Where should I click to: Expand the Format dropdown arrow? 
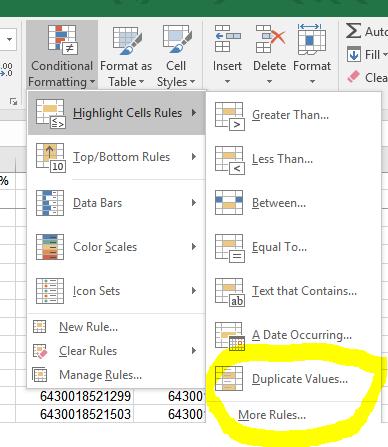312,81
